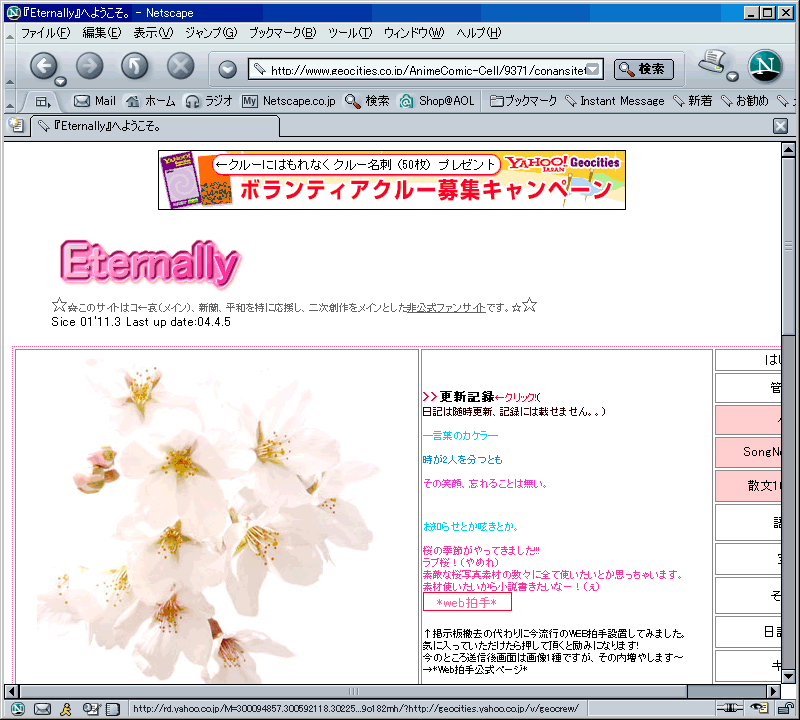Open the ヘルプ(H) menu
800x720 pixels.
pyautogui.click(x=479, y=33)
